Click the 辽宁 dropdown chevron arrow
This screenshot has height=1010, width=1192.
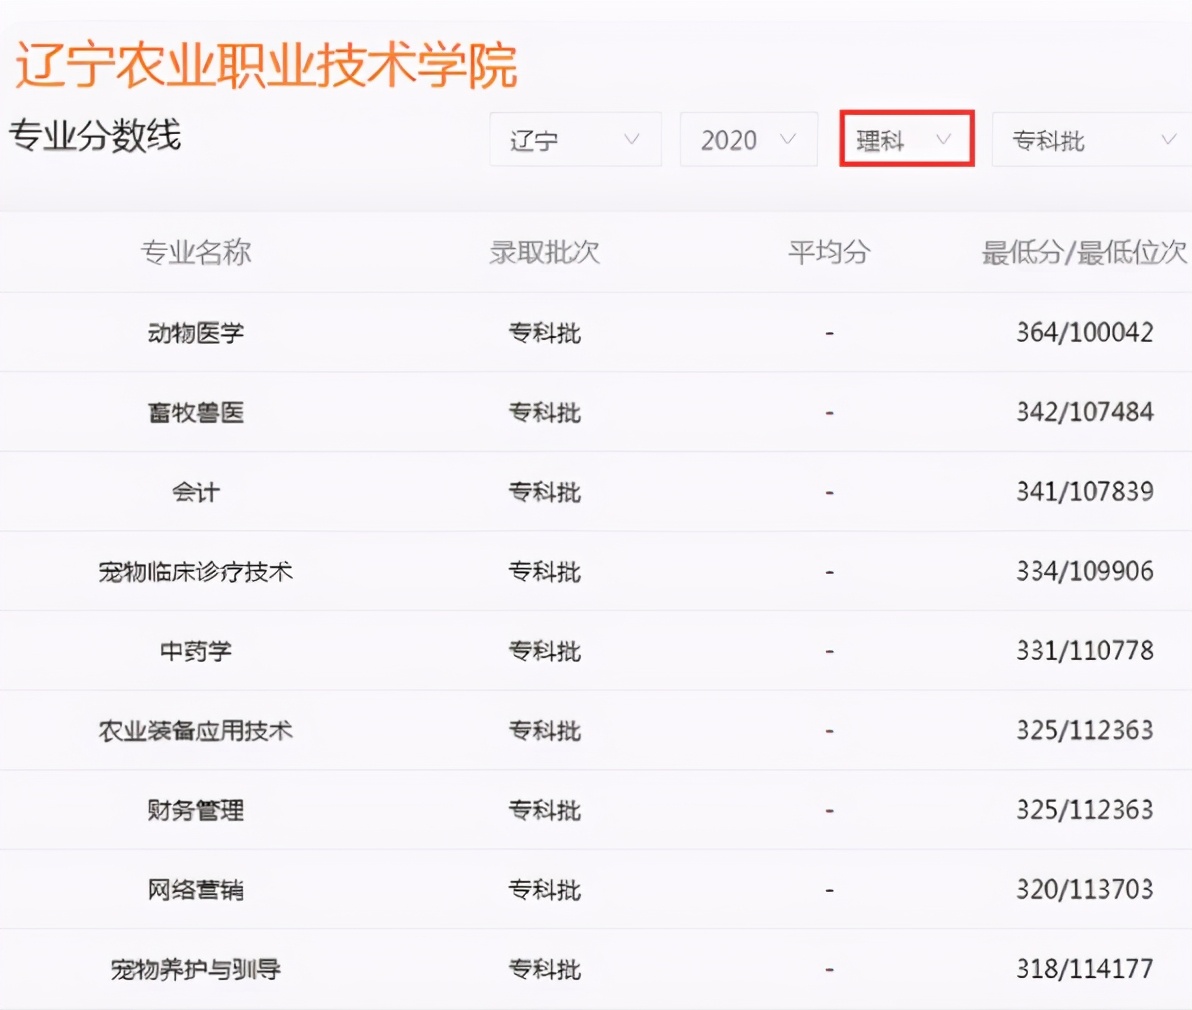[x=632, y=140]
